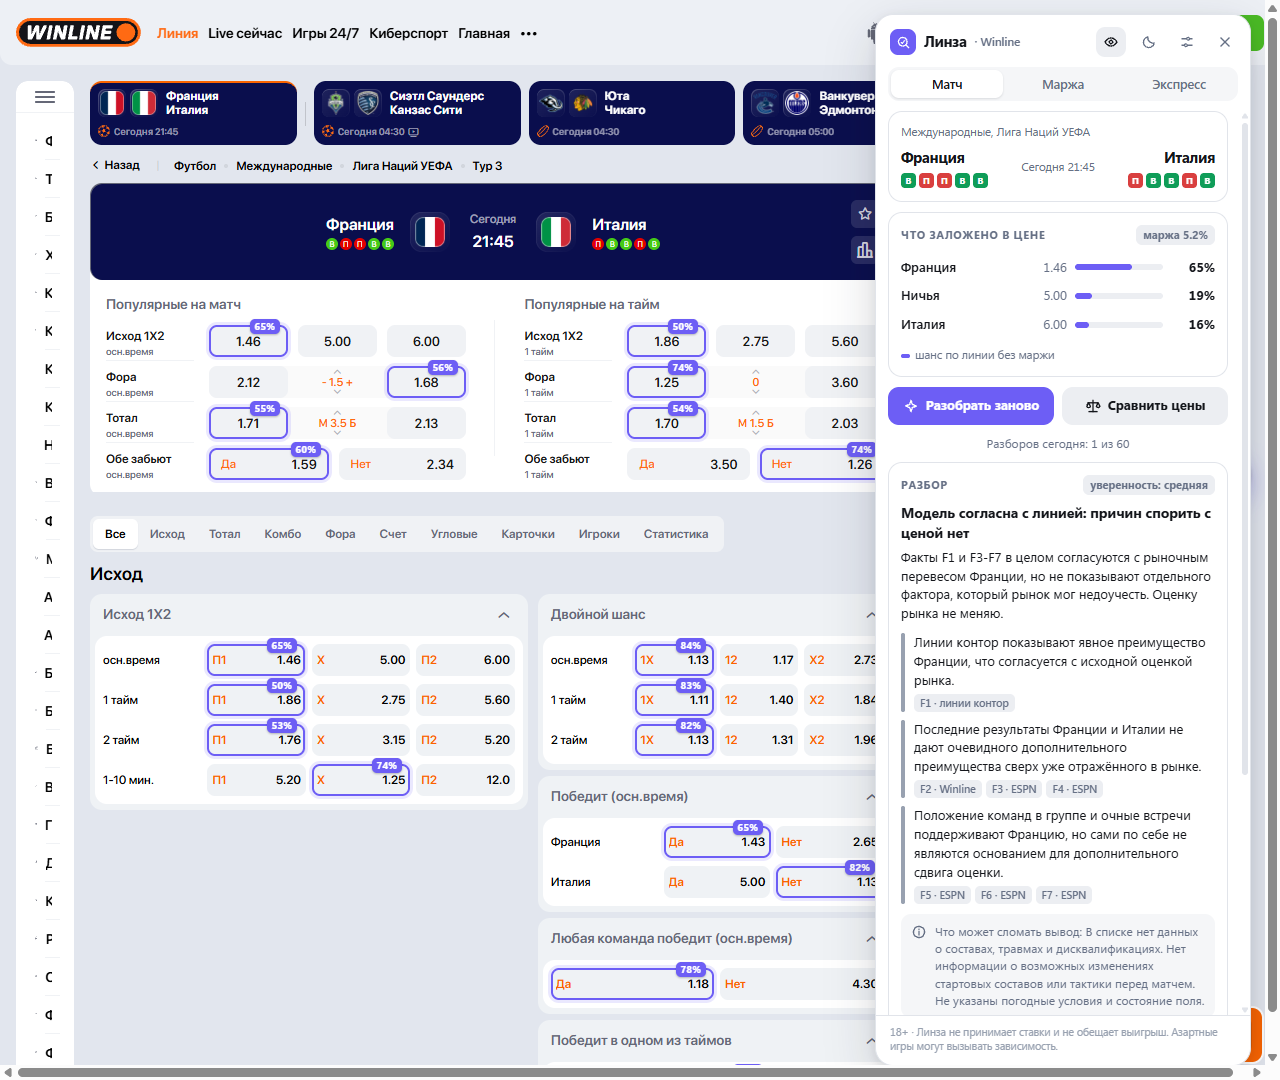This screenshot has height=1080, width=1280.
Task: Collapse the Двойной шанс market section
Action: 870,615
